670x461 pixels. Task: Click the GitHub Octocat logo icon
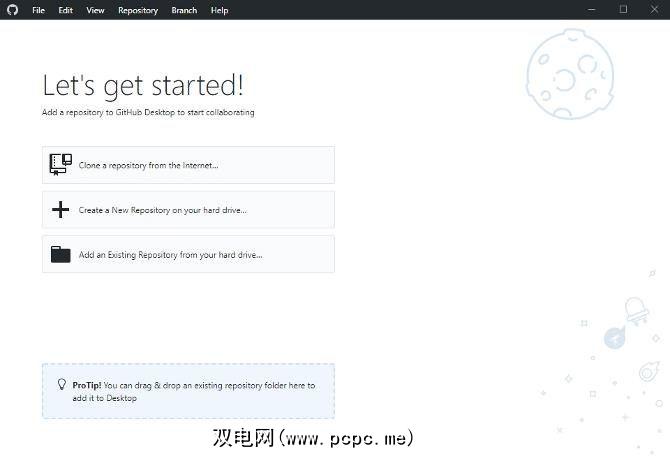pos(12,10)
